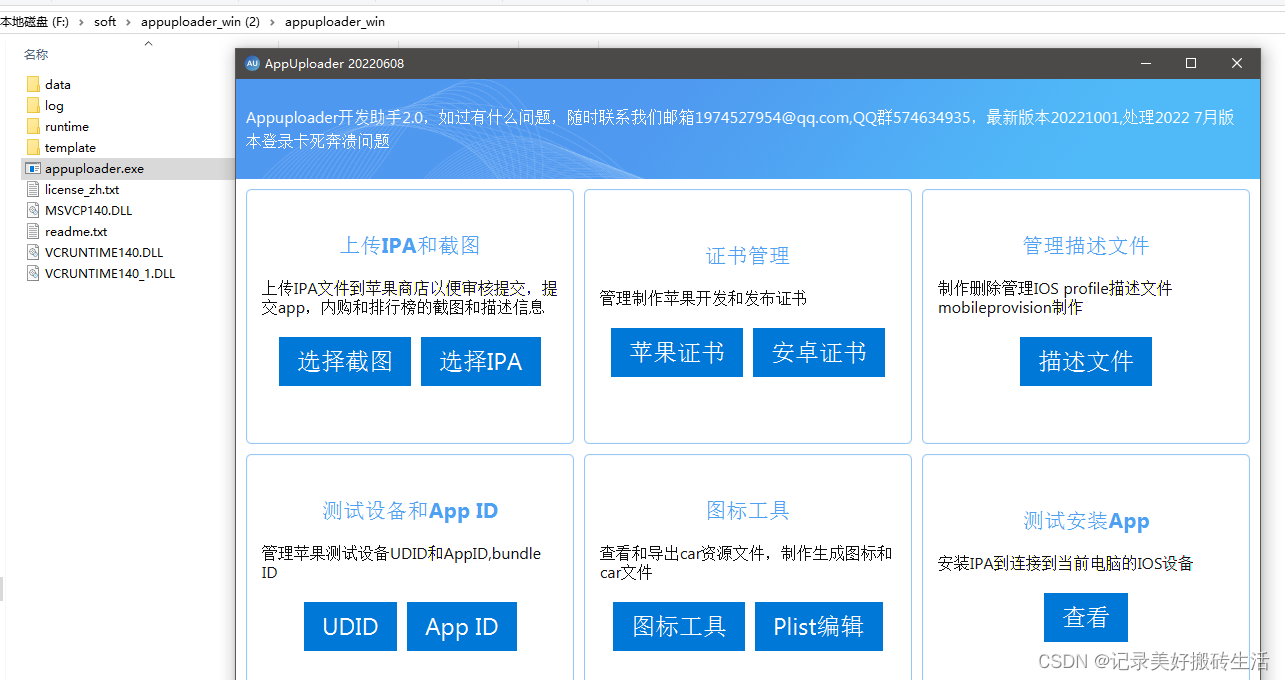Go to 本地磁盘 (F:) in the address bar

click(35, 22)
